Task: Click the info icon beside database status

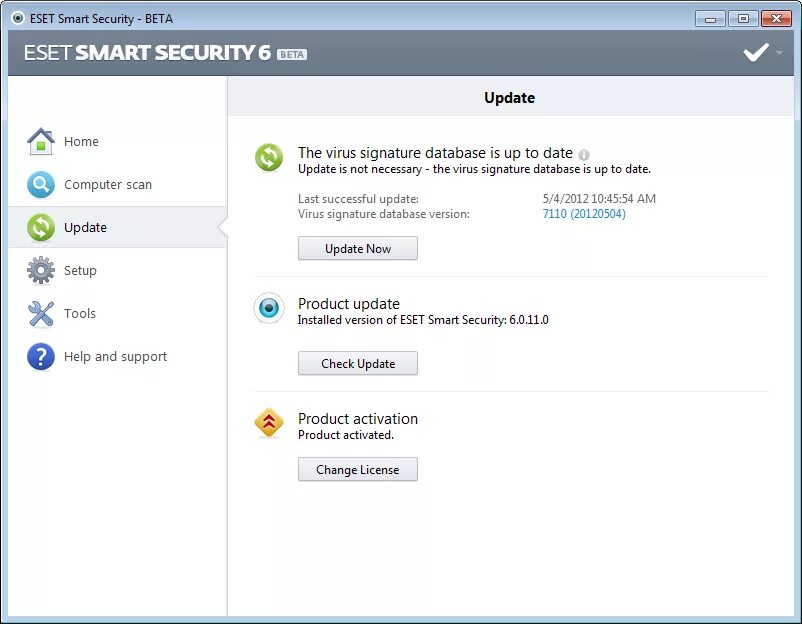Action: [x=584, y=155]
